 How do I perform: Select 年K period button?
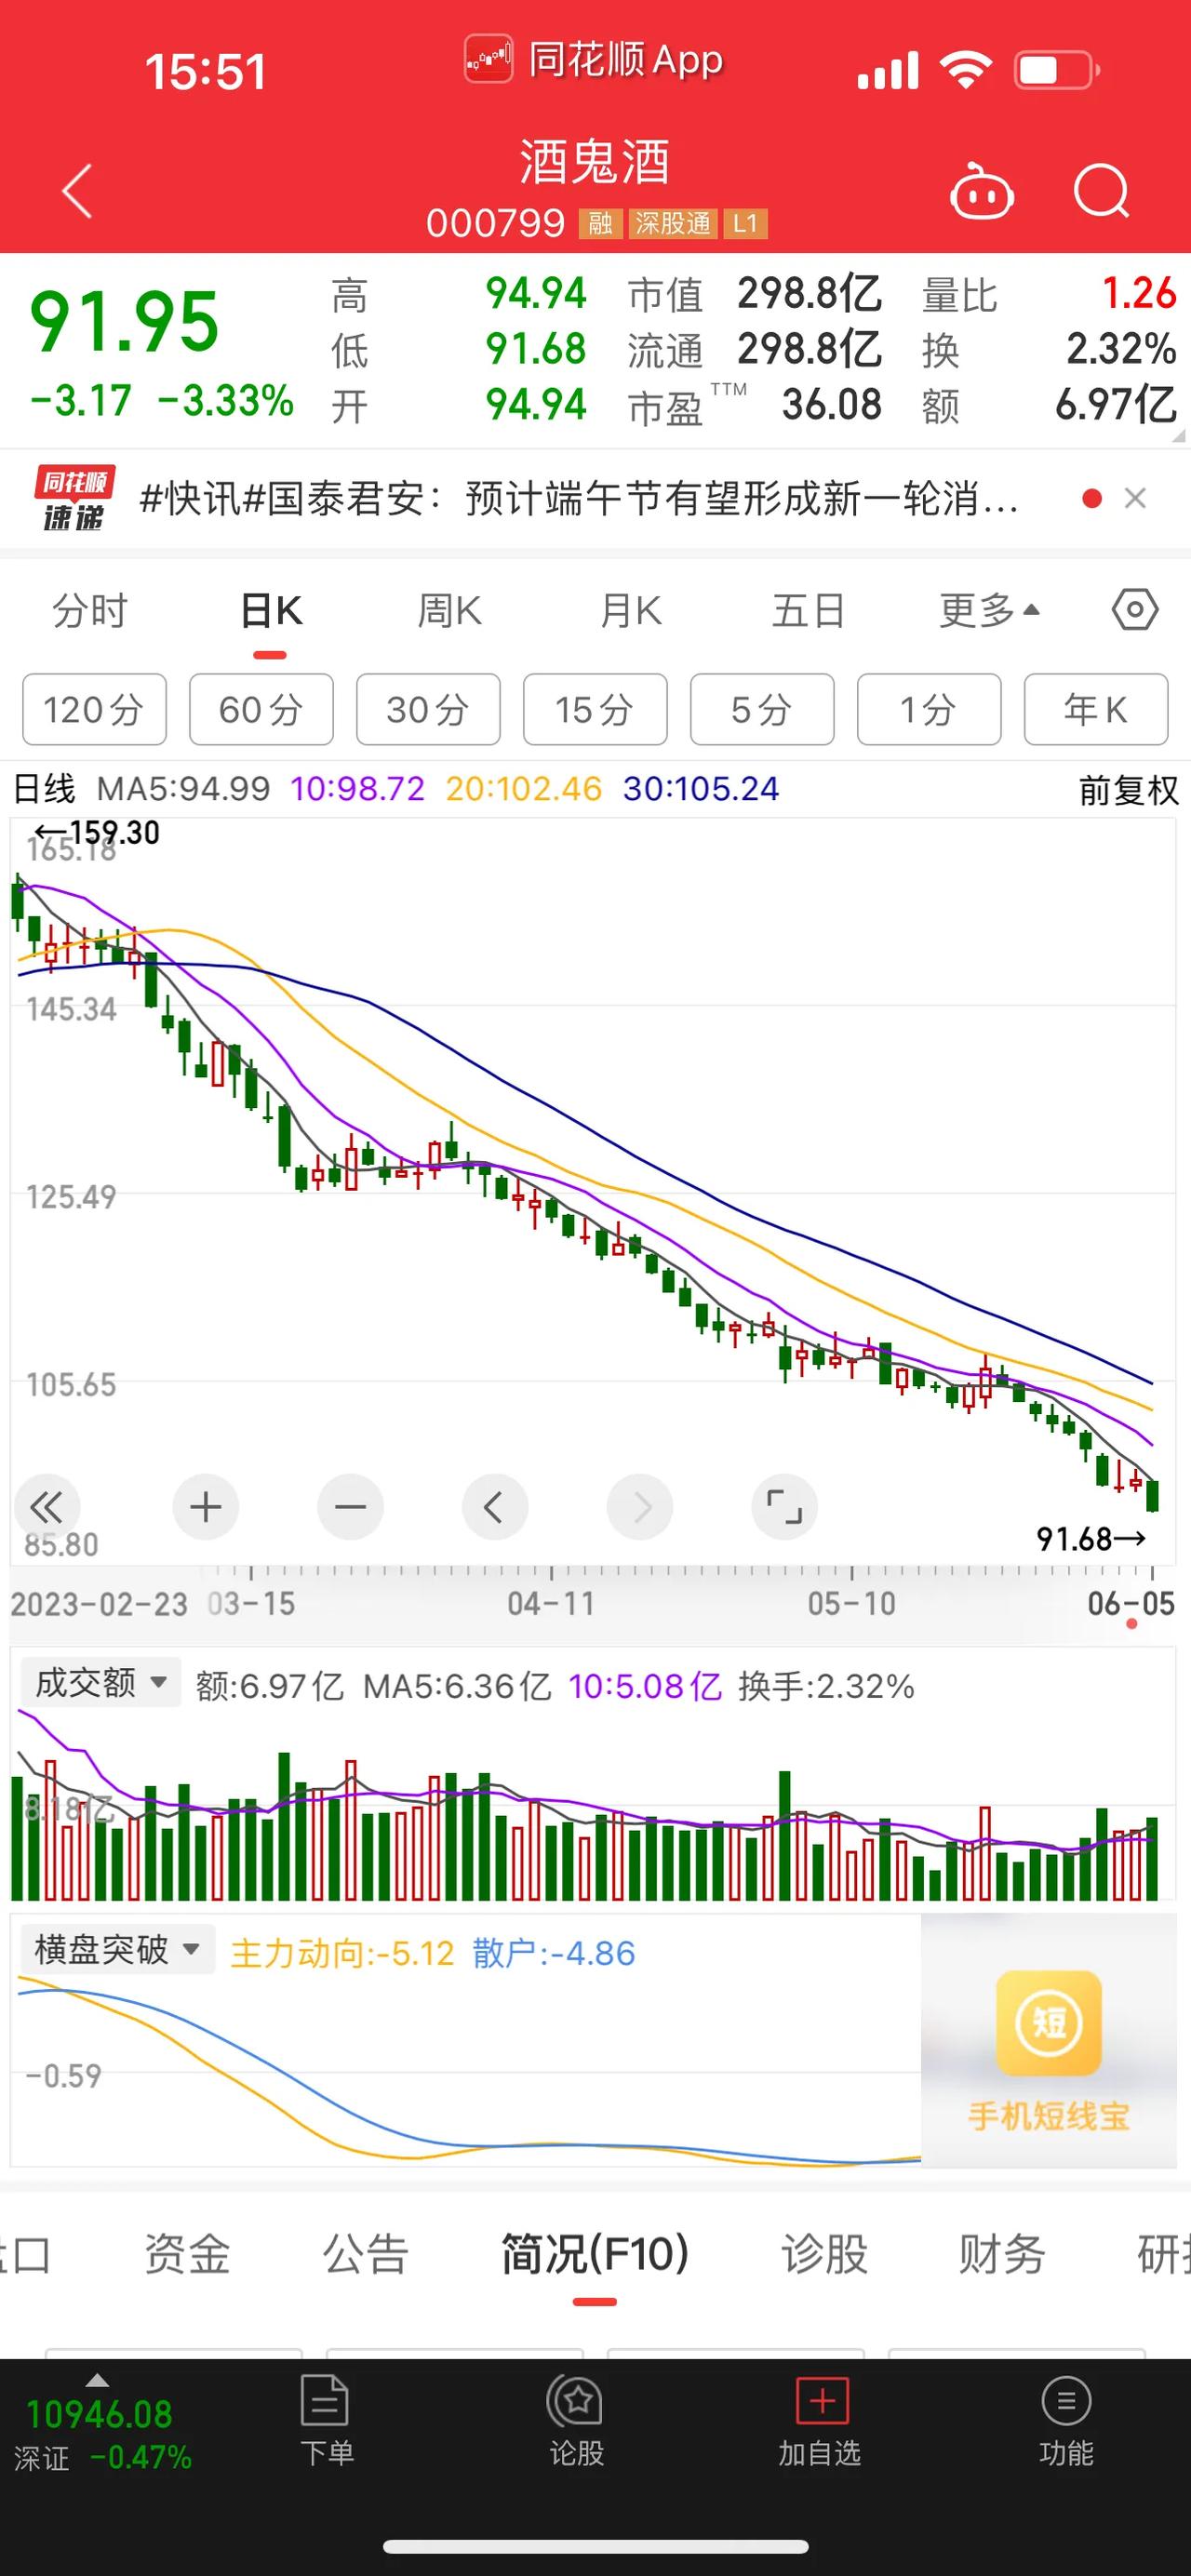pyautogui.click(x=1096, y=709)
